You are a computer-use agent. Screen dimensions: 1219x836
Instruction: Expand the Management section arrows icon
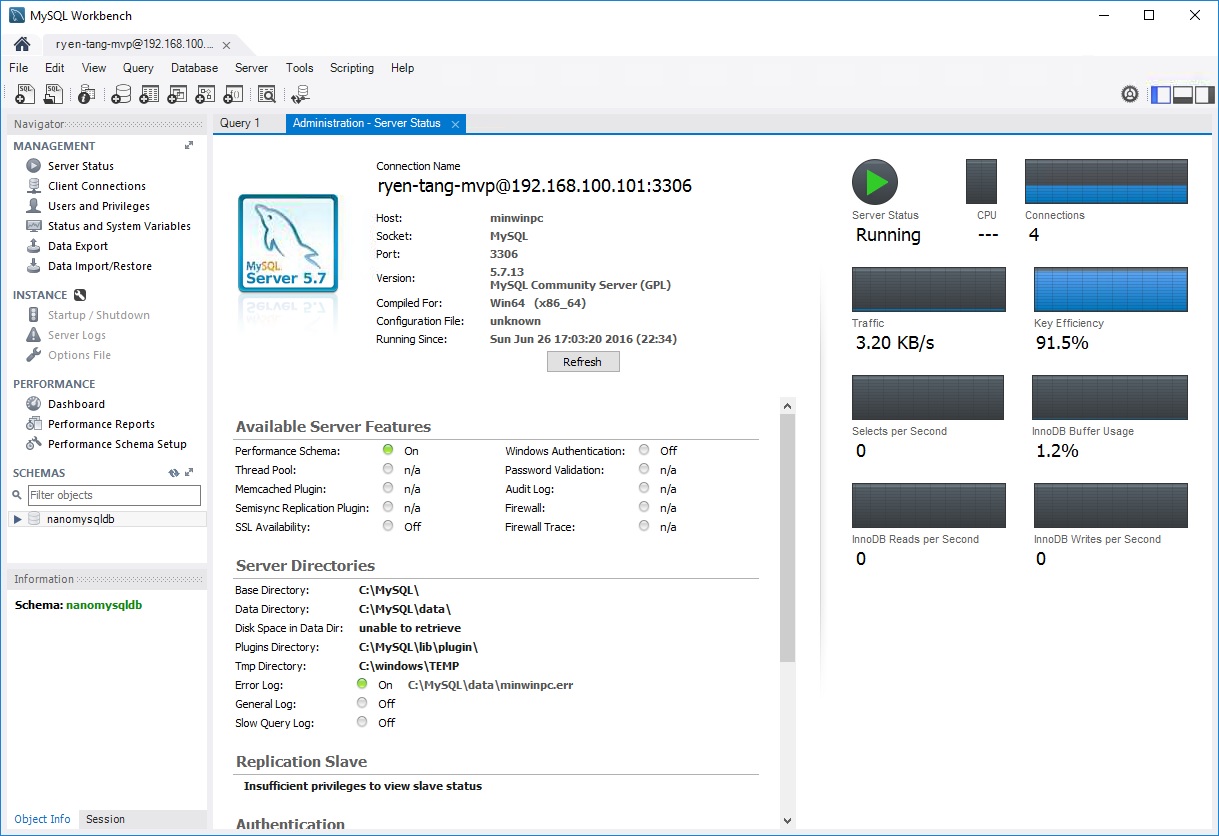189,146
